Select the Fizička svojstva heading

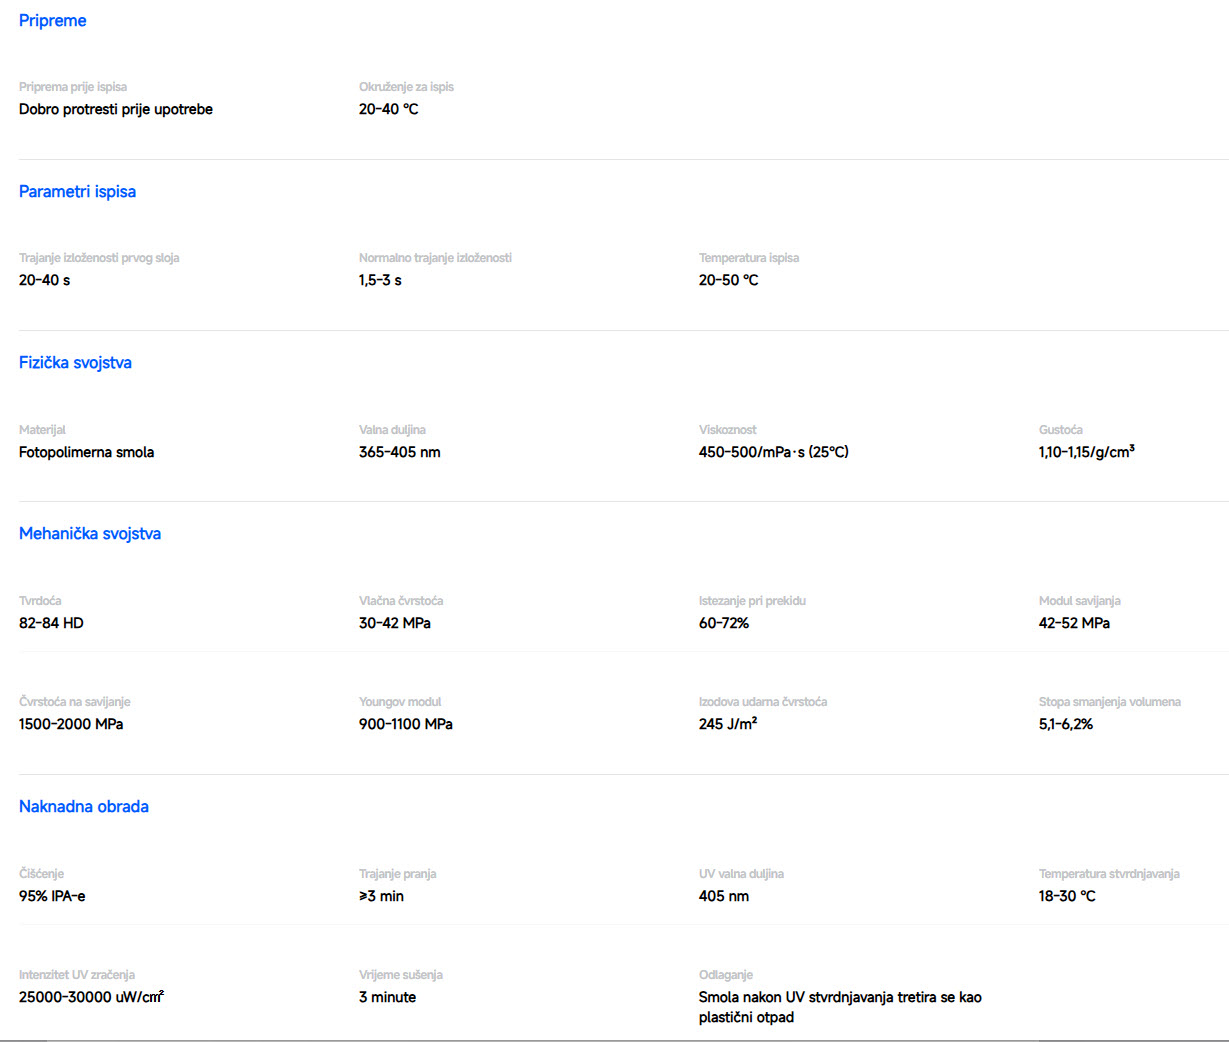[x=75, y=363]
